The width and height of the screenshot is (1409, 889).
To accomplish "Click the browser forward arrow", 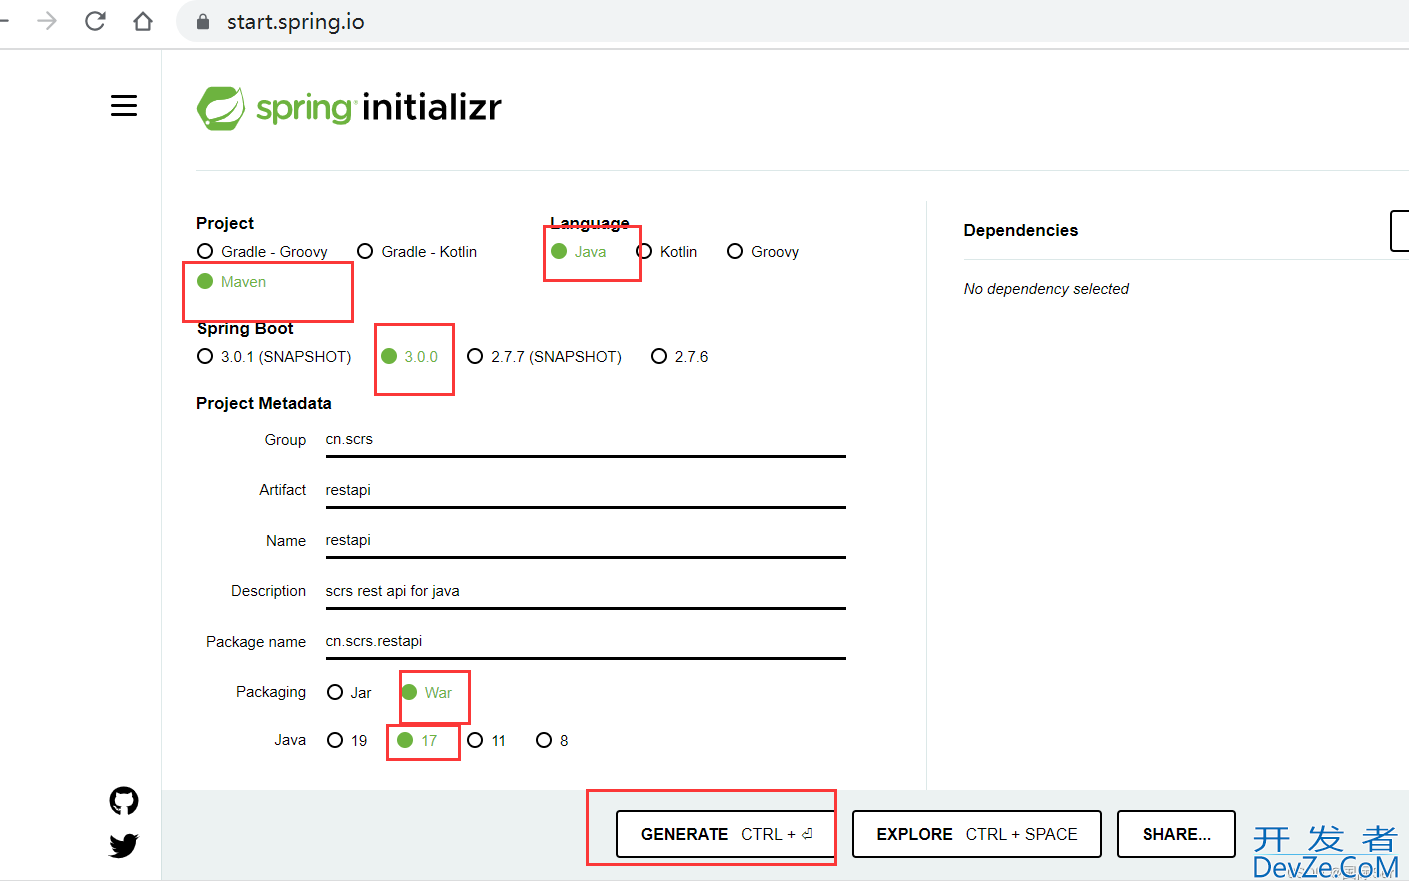I will click(47, 21).
